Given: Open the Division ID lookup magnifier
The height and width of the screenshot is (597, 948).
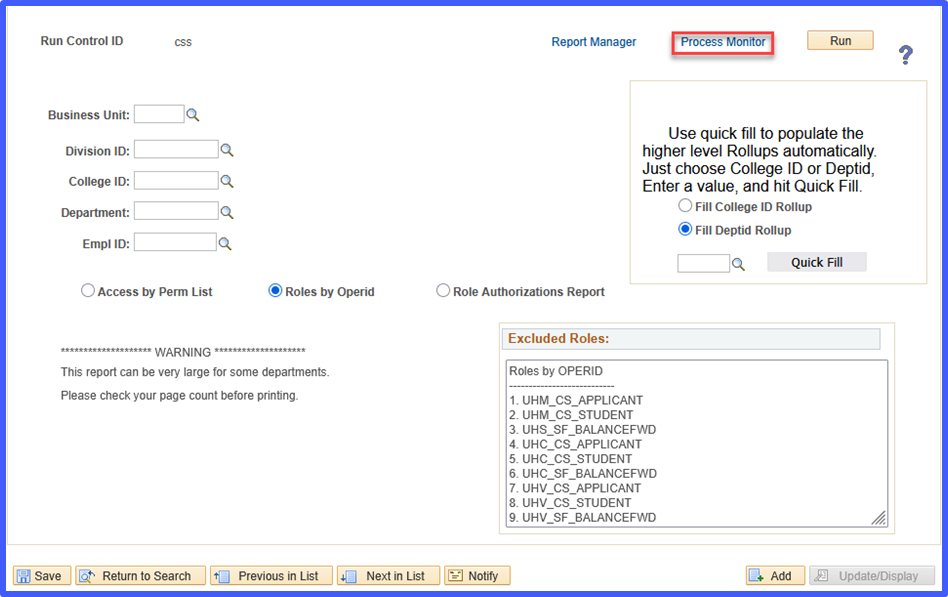Looking at the screenshot, I should 227,149.
